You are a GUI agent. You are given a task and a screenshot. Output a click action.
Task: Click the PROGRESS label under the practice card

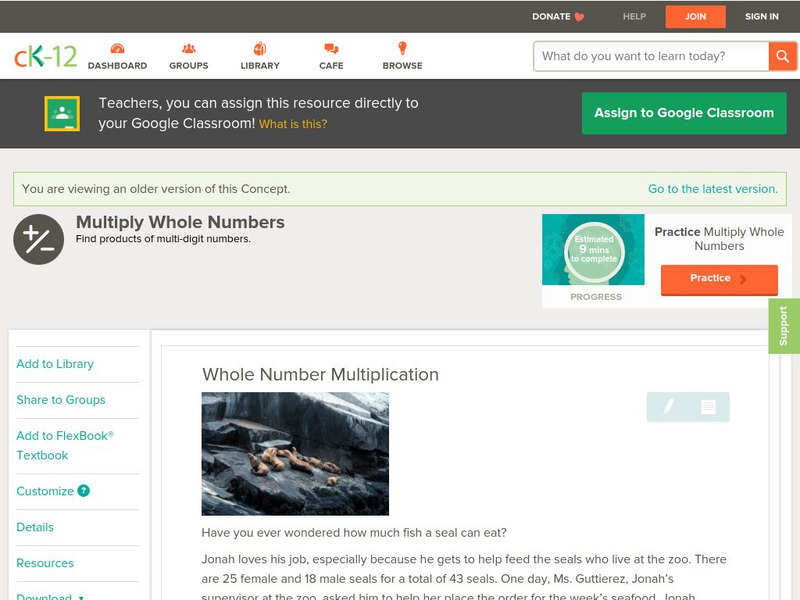pyautogui.click(x=596, y=297)
